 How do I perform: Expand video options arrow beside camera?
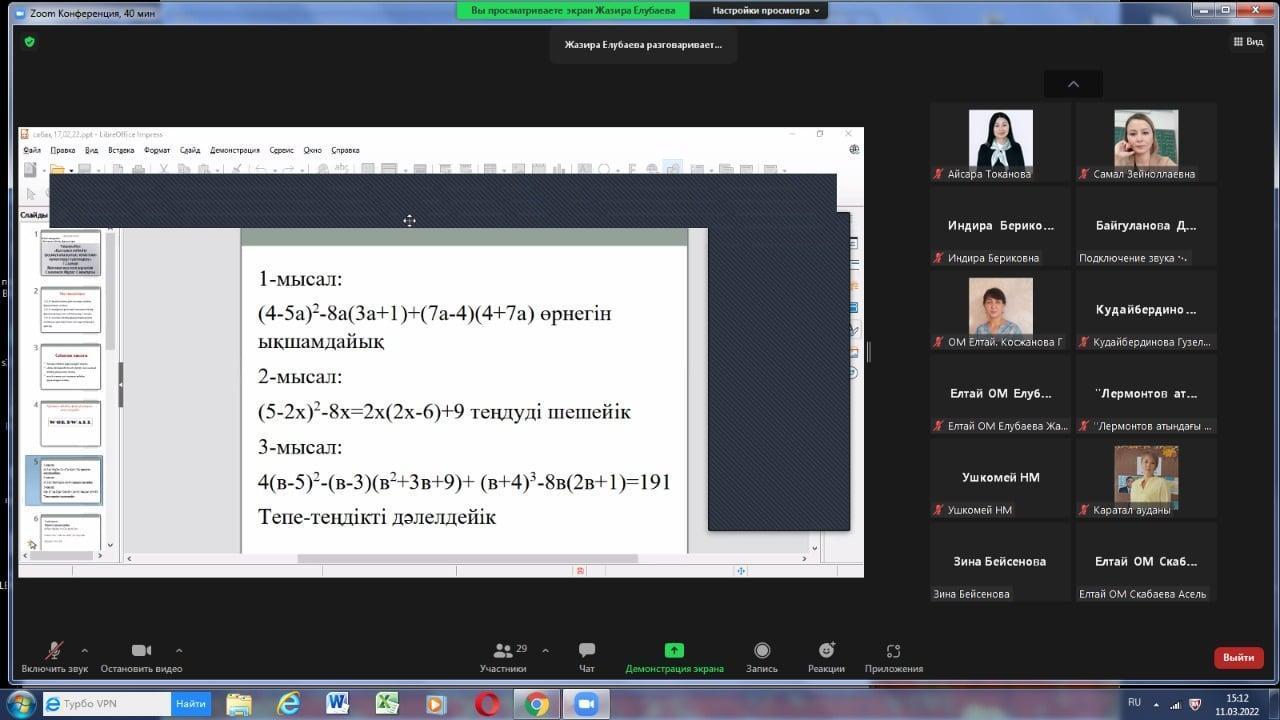[x=179, y=650]
